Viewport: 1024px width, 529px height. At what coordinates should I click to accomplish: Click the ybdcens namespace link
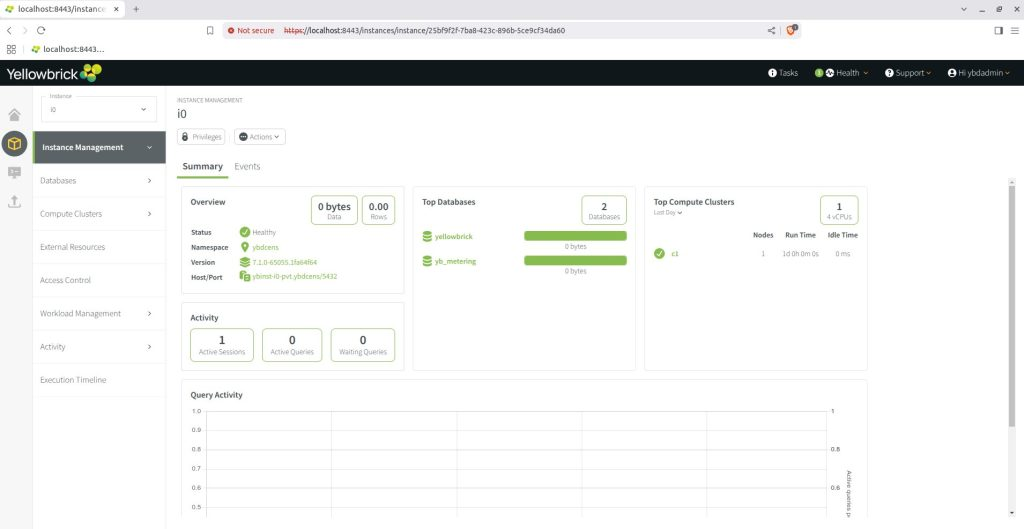click(266, 248)
